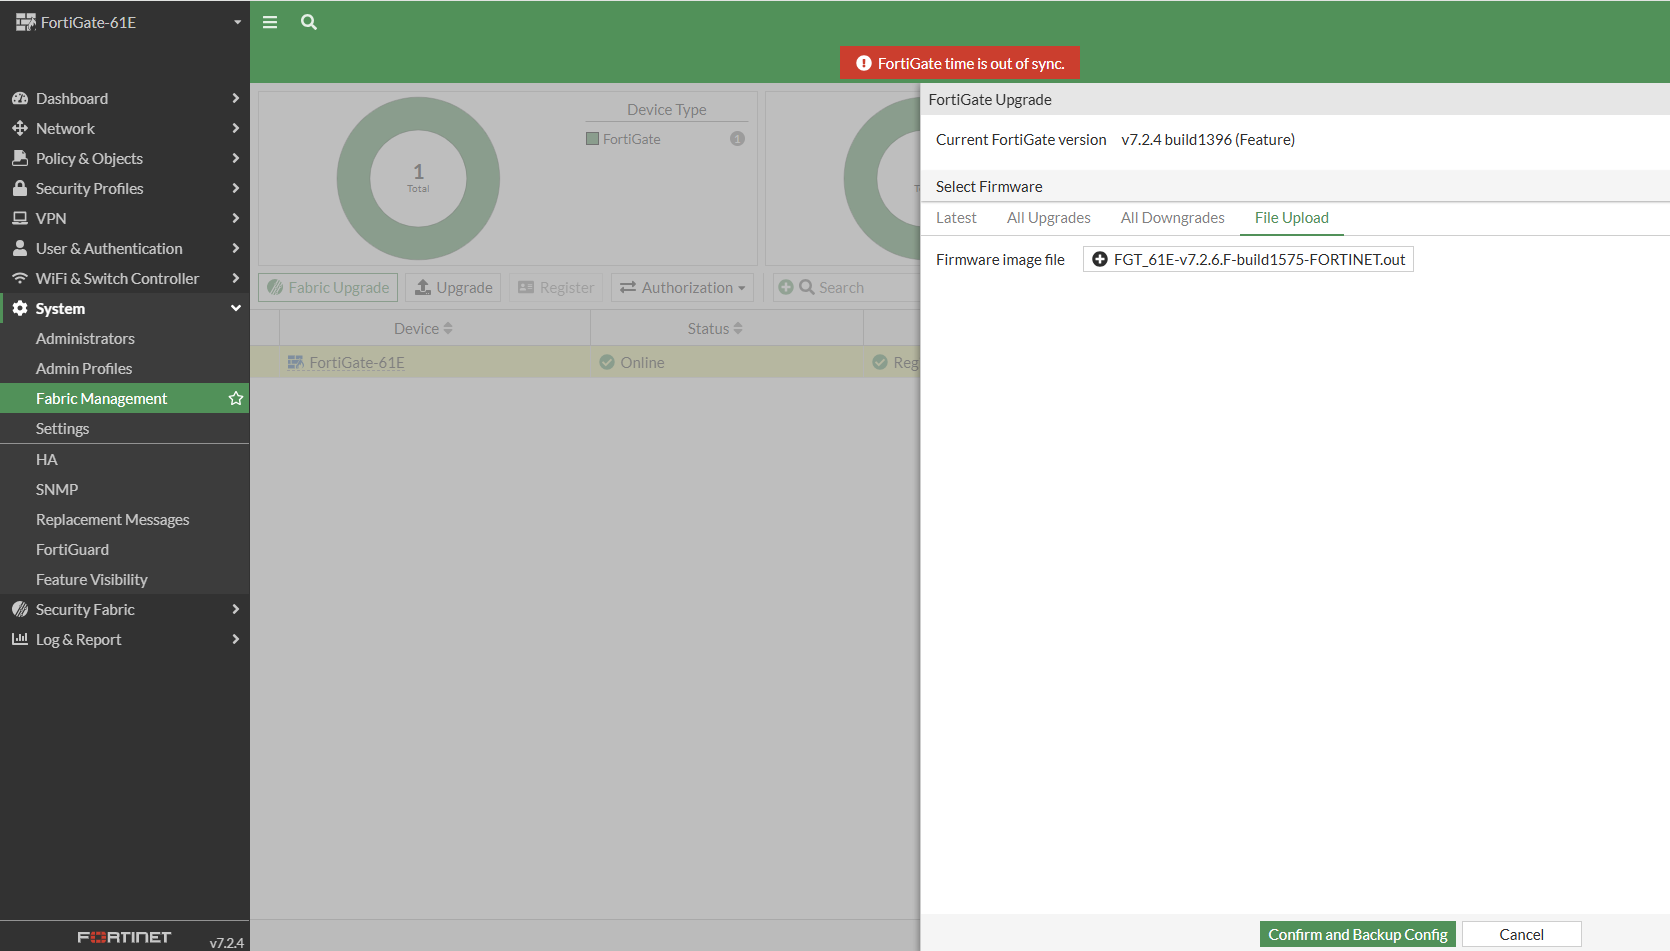The height and width of the screenshot is (951, 1670).
Task: Expand User & Authentication chevron
Action: (236, 248)
